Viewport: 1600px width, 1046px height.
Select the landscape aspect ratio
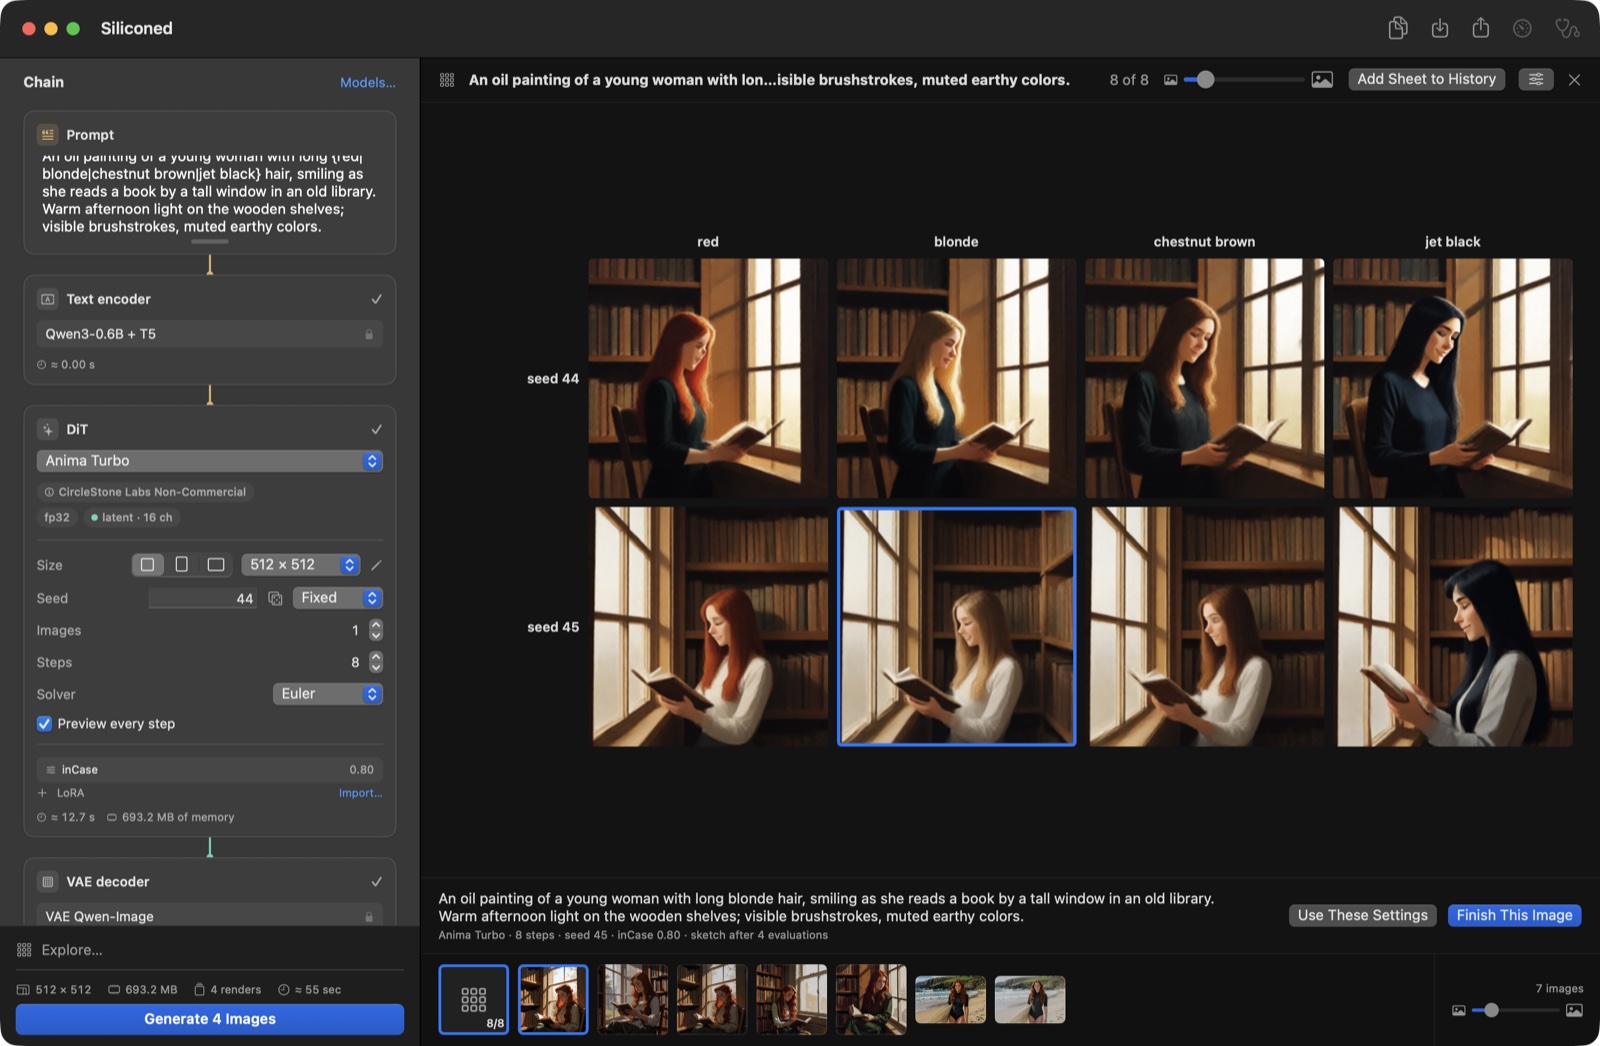(x=215, y=565)
